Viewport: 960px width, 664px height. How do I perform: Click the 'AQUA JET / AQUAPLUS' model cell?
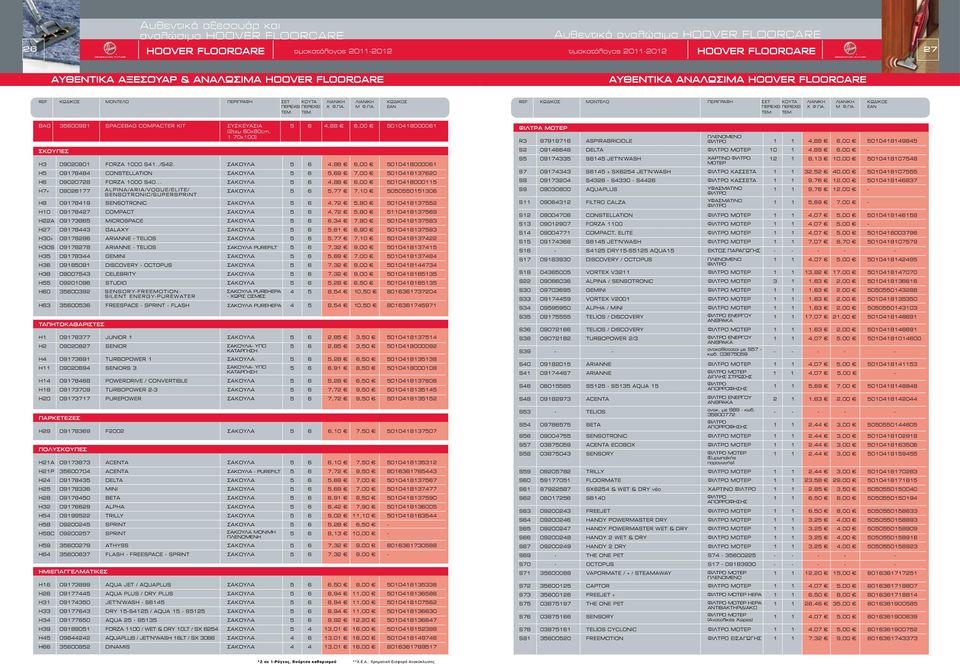[138, 585]
